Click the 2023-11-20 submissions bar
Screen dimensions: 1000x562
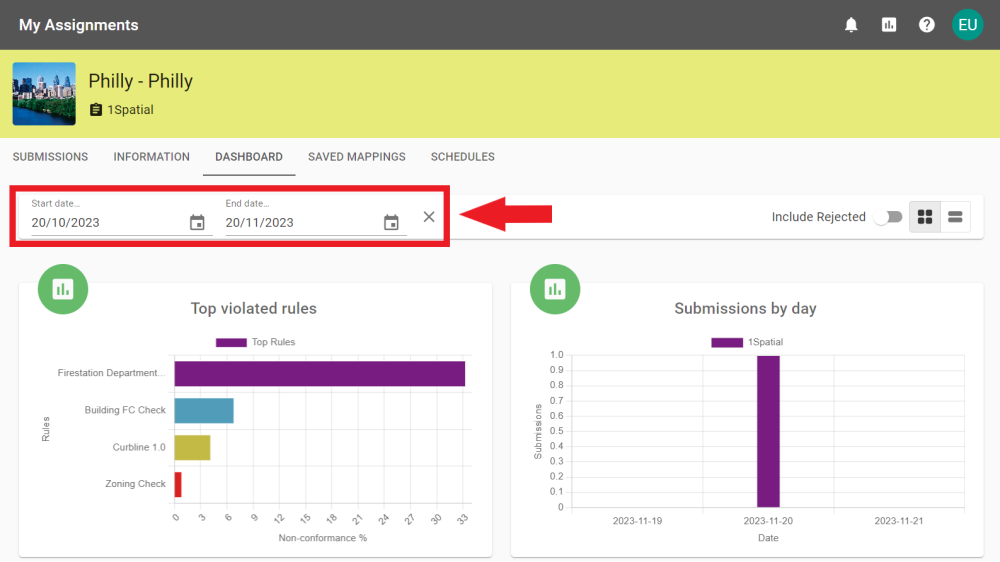point(768,431)
